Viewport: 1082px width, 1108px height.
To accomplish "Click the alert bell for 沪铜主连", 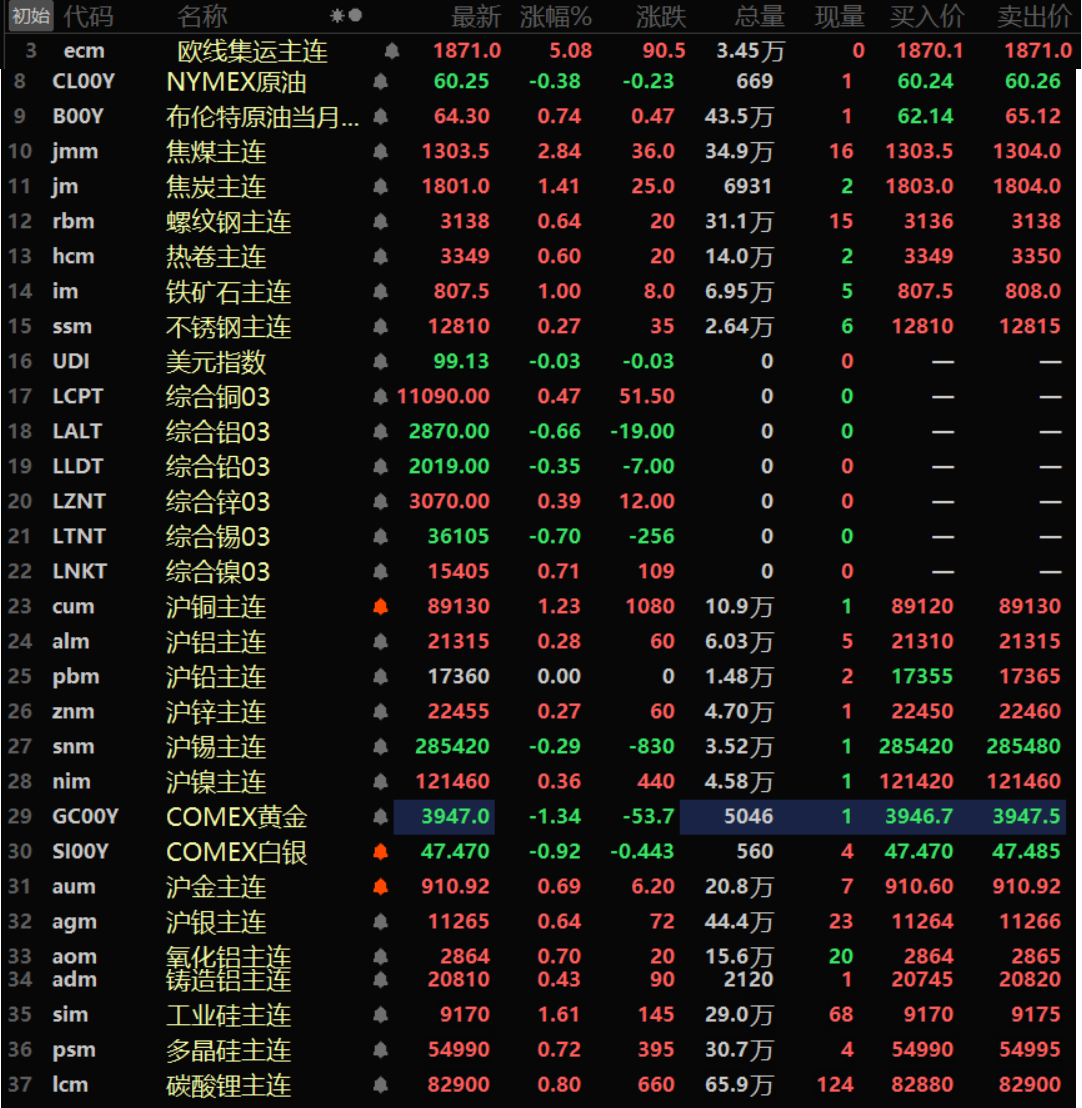I will 380,607.
